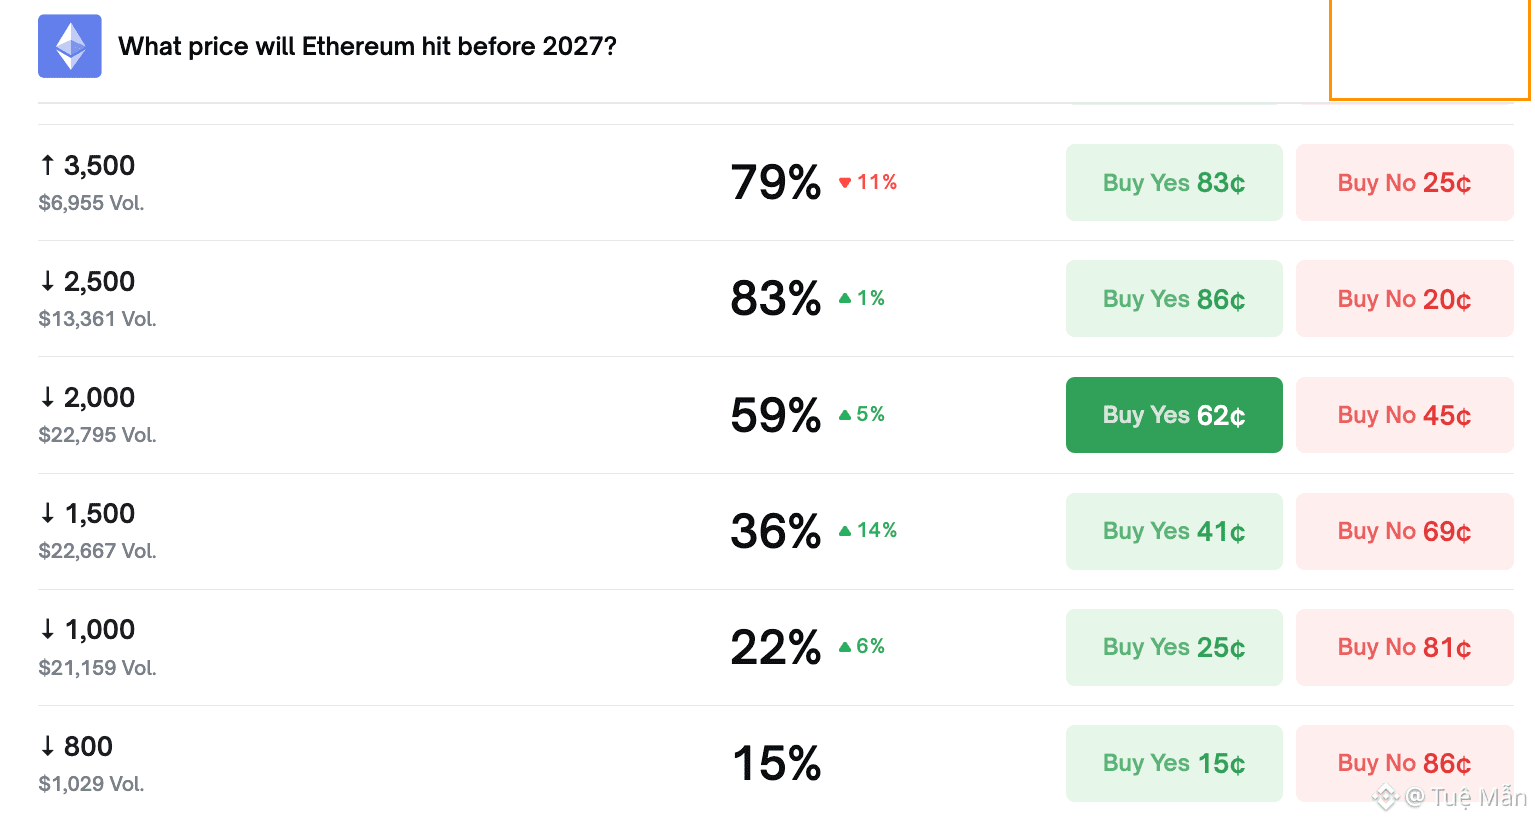This screenshot has height=822, width=1535.
Task: Click the down arrow beside 2,500
Action: 47,282
